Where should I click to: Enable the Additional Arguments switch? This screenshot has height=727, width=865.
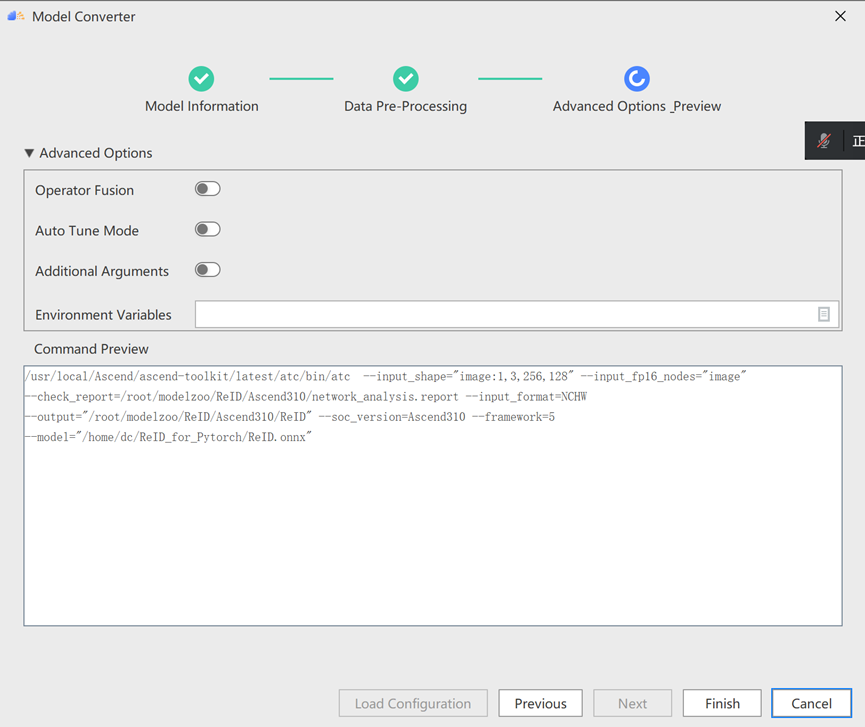coord(207,269)
